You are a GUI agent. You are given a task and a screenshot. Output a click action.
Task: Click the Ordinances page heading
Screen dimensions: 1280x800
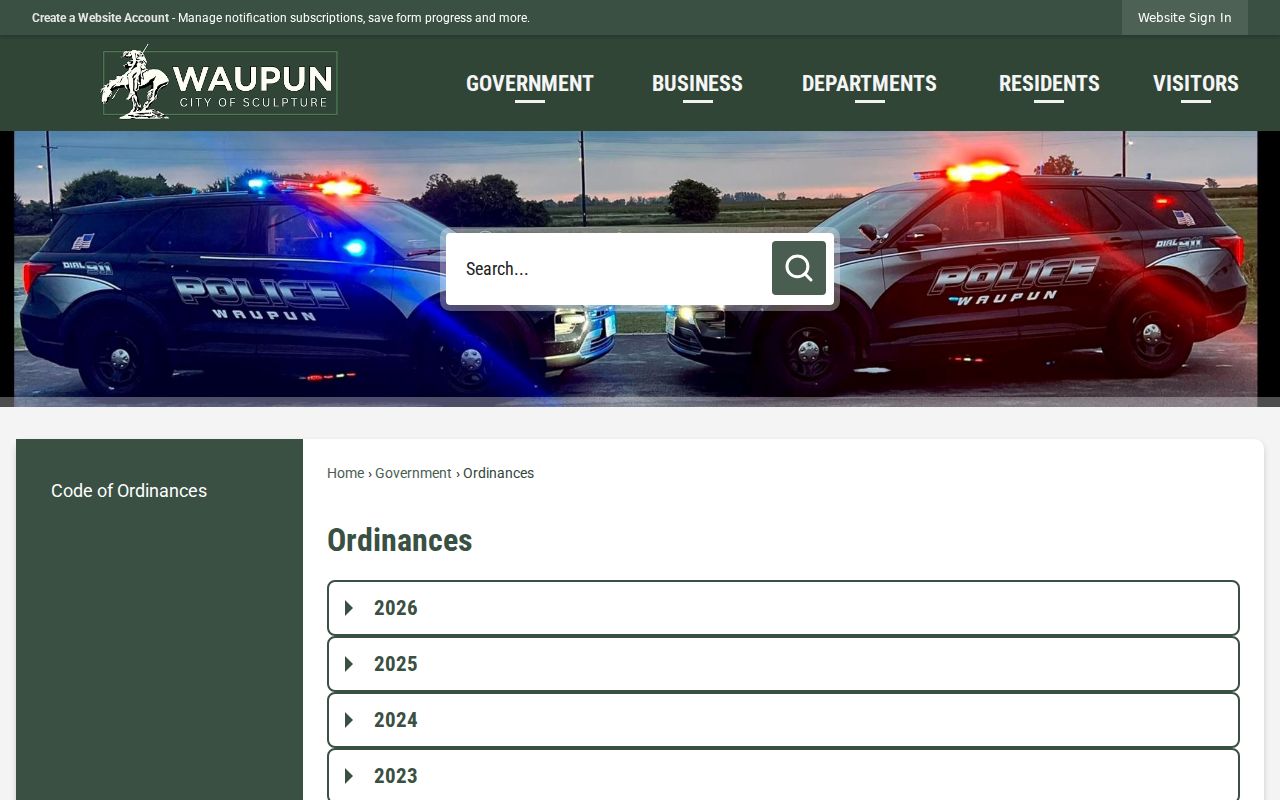pyautogui.click(x=400, y=540)
